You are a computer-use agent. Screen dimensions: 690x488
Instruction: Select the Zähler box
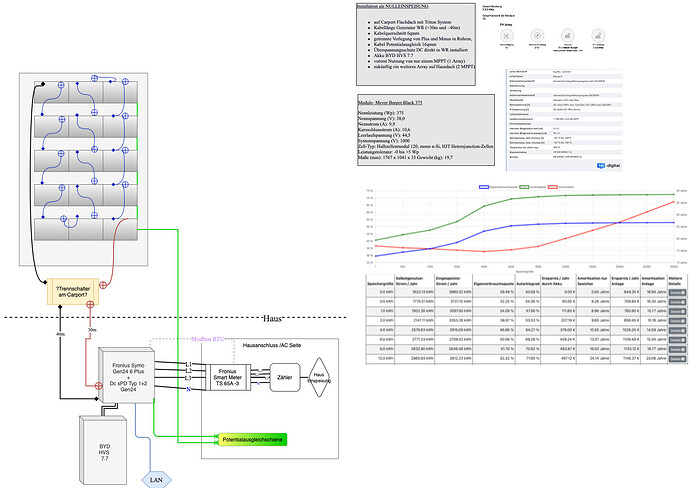[x=285, y=377]
